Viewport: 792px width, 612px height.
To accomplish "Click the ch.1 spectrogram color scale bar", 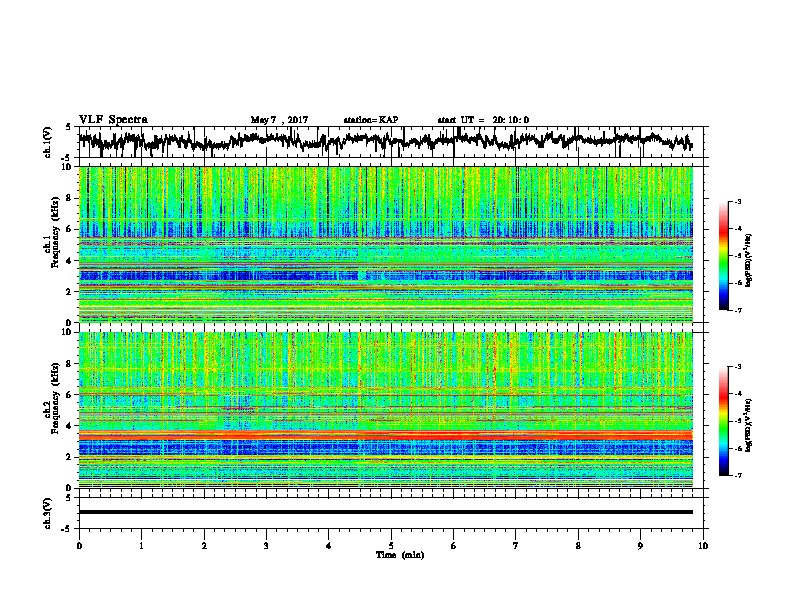I will pos(723,256).
